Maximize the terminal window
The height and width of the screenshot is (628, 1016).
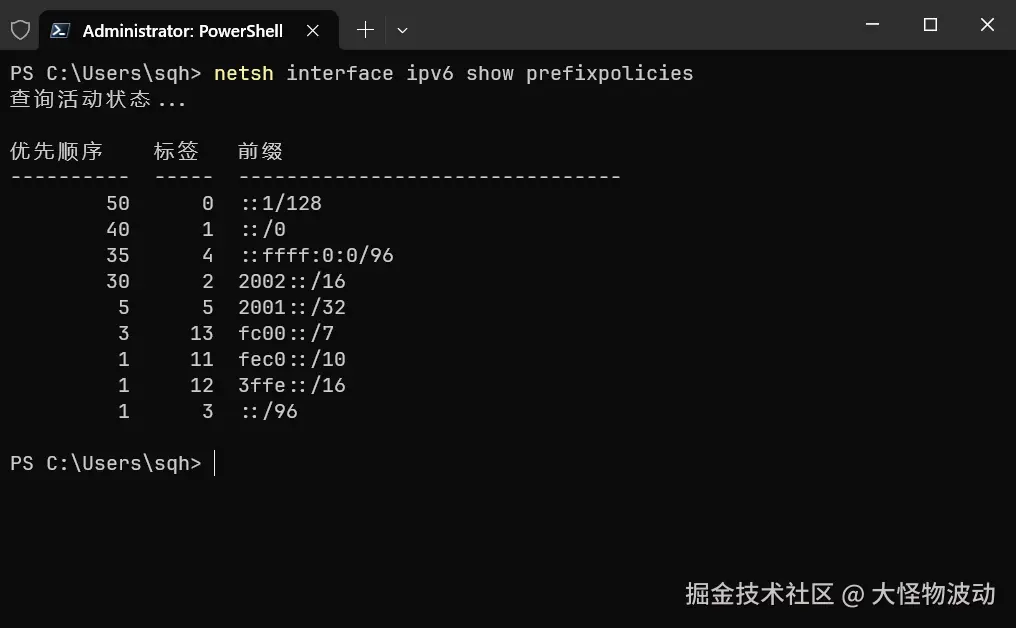pos(930,25)
